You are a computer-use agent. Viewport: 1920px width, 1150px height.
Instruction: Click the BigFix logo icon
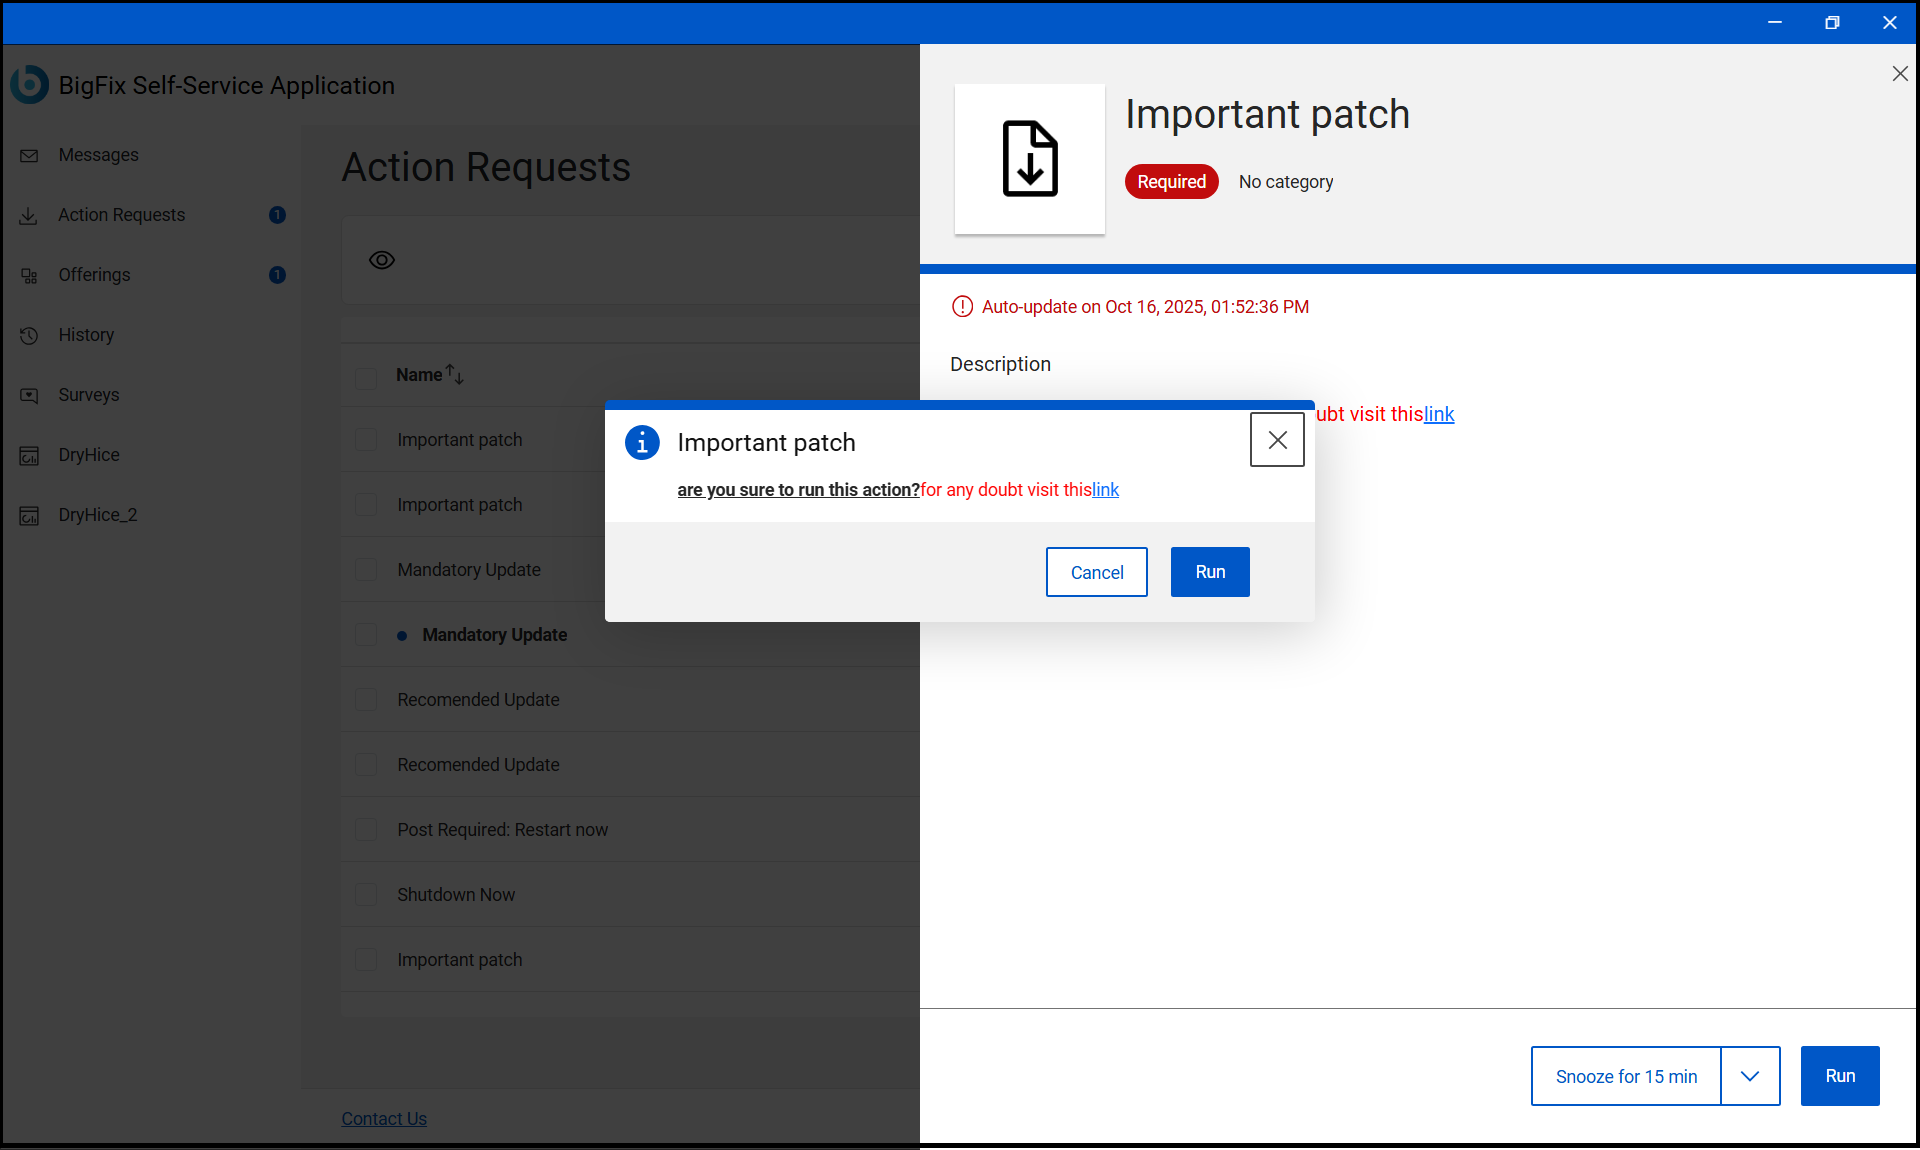click(x=29, y=85)
